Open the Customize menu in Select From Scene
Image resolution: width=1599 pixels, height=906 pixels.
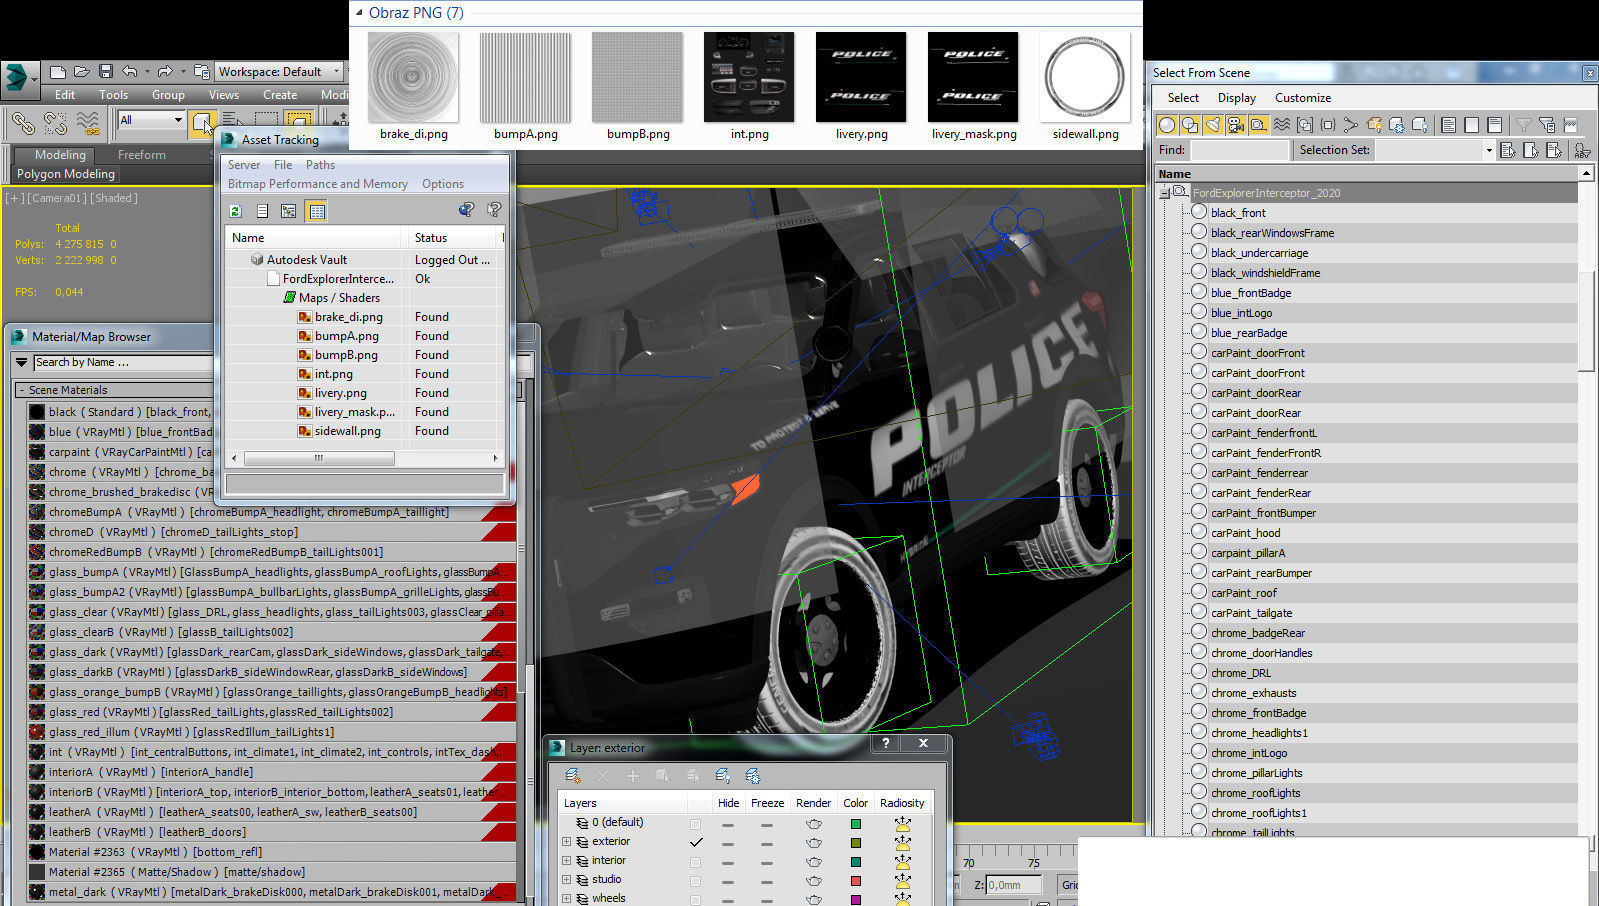(x=1303, y=98)
